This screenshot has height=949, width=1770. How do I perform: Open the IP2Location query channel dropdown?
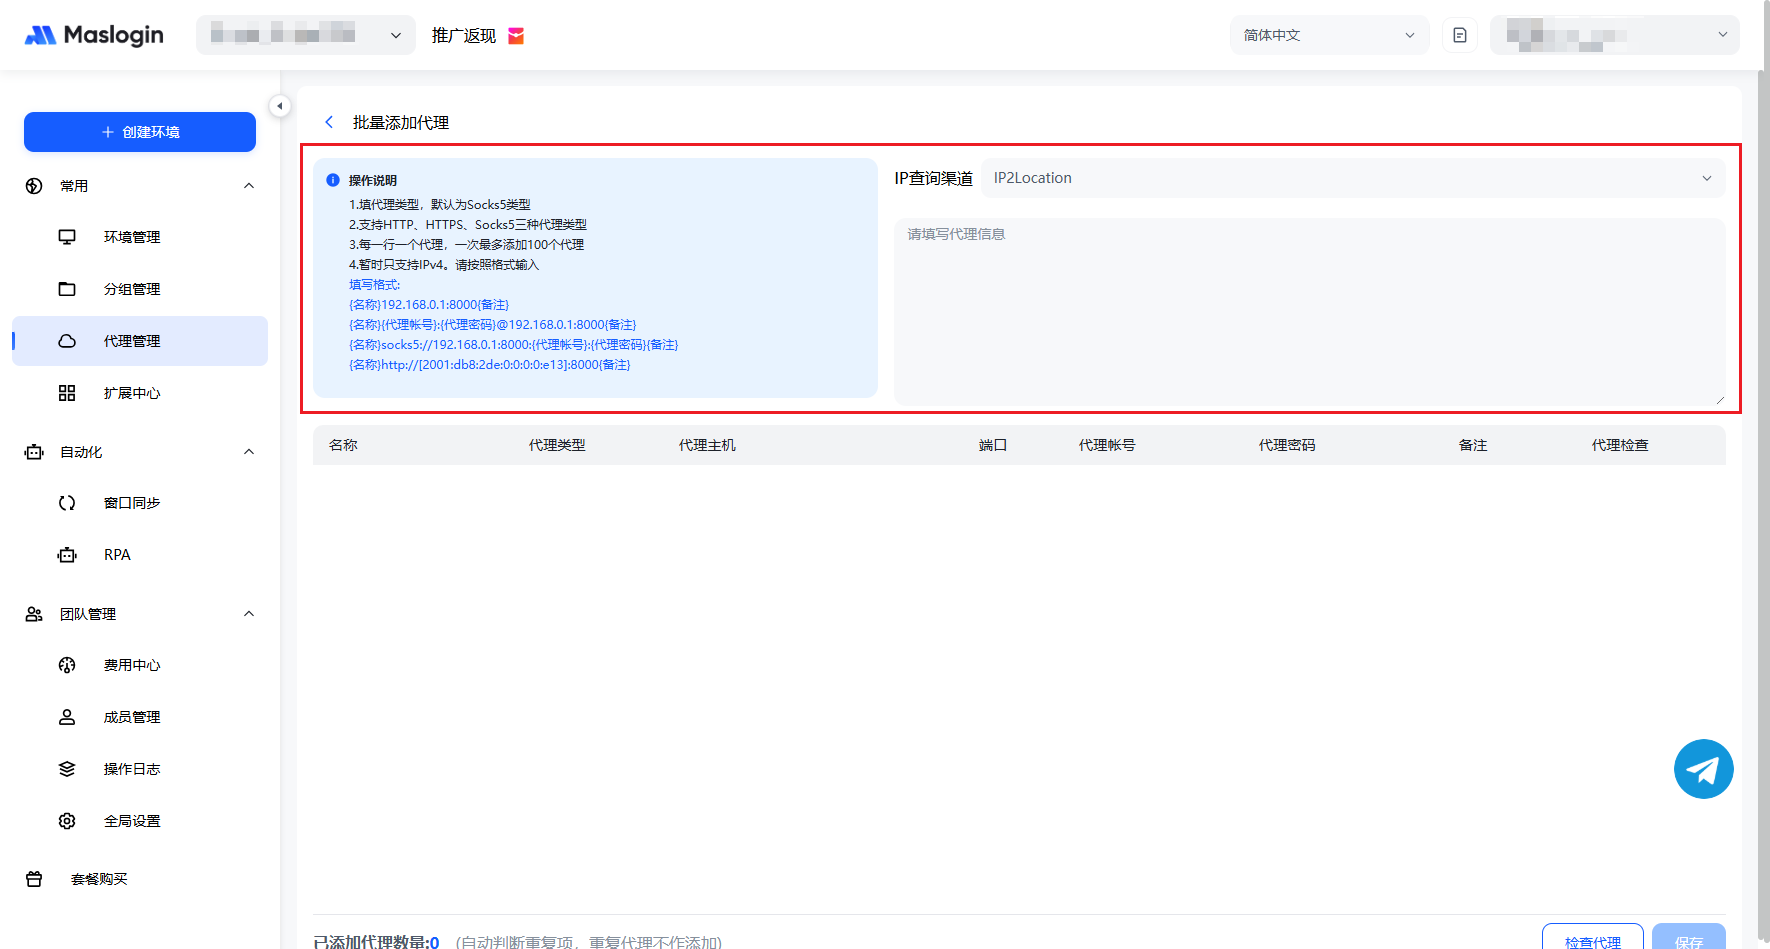click(x=1352, y=178)
